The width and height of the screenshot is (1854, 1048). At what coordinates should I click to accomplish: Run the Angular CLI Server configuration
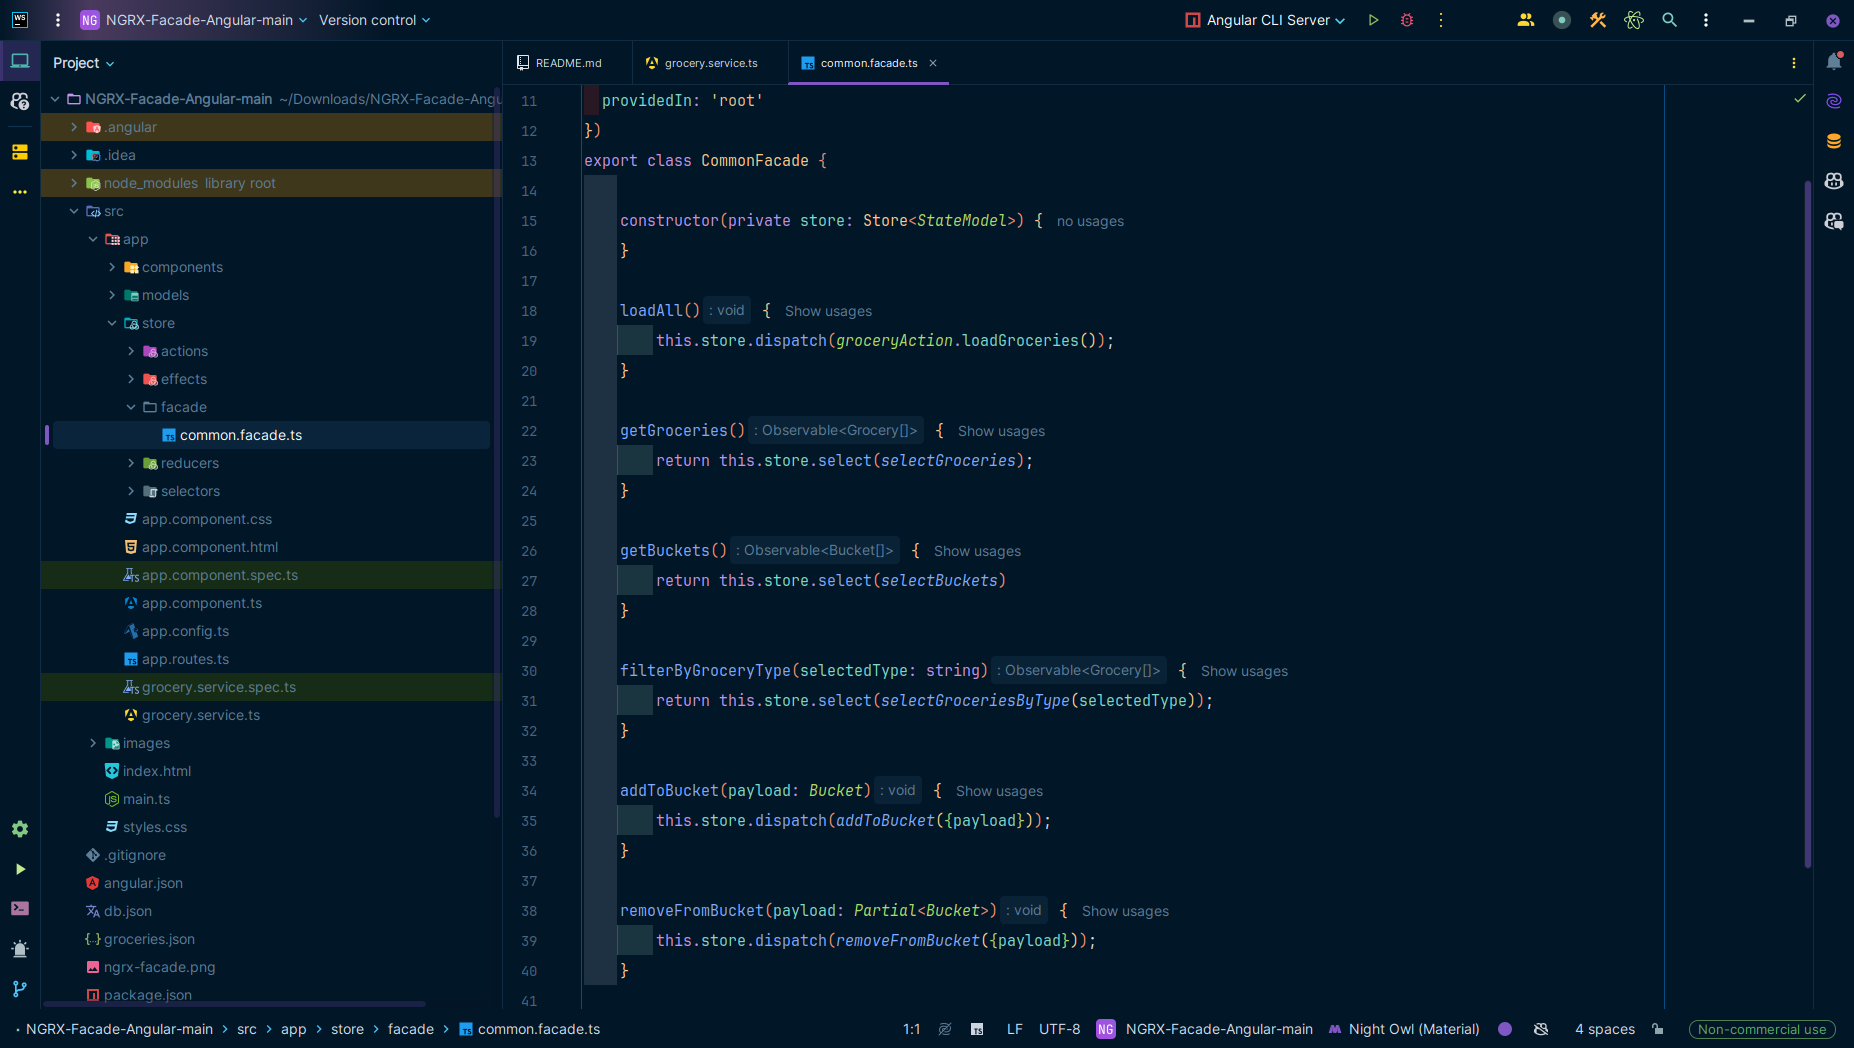tap(1374, 20)
